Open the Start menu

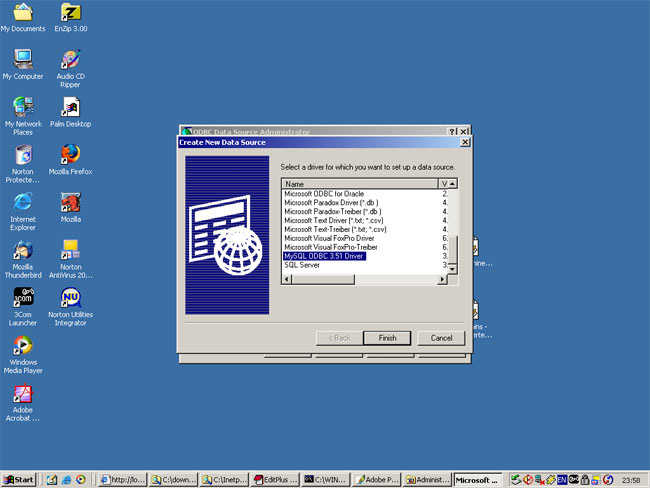(x=19, y=480)
